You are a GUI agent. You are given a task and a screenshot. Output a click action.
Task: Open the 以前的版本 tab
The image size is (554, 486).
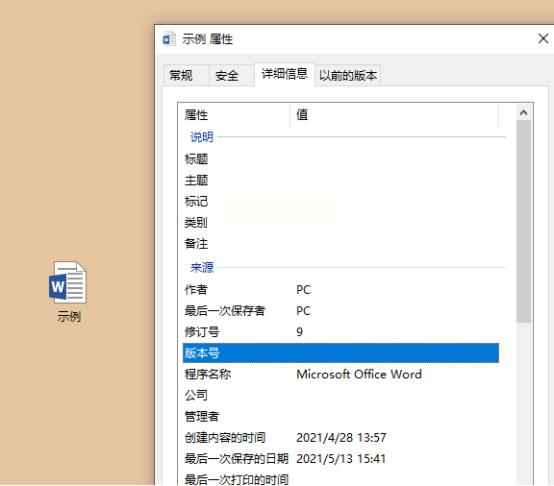tap(348, 75)
